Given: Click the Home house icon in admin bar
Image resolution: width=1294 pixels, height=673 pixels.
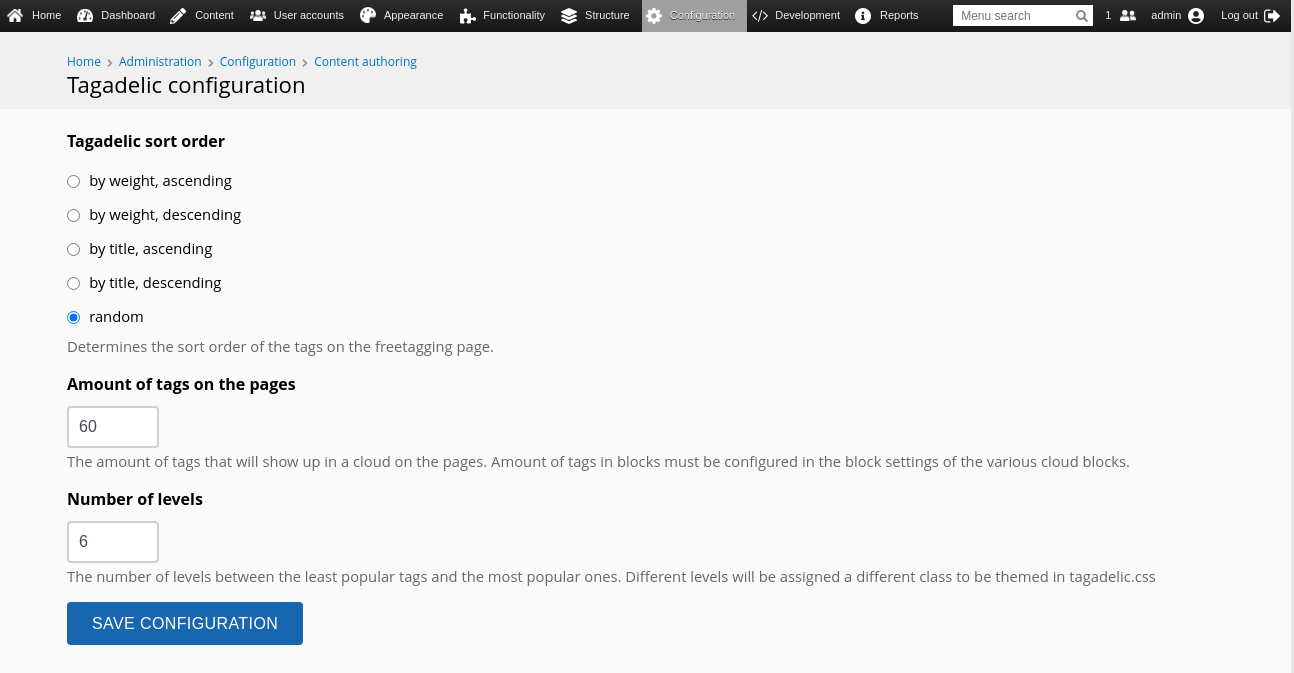Looking at the screenshot, I should coord(15,16).
